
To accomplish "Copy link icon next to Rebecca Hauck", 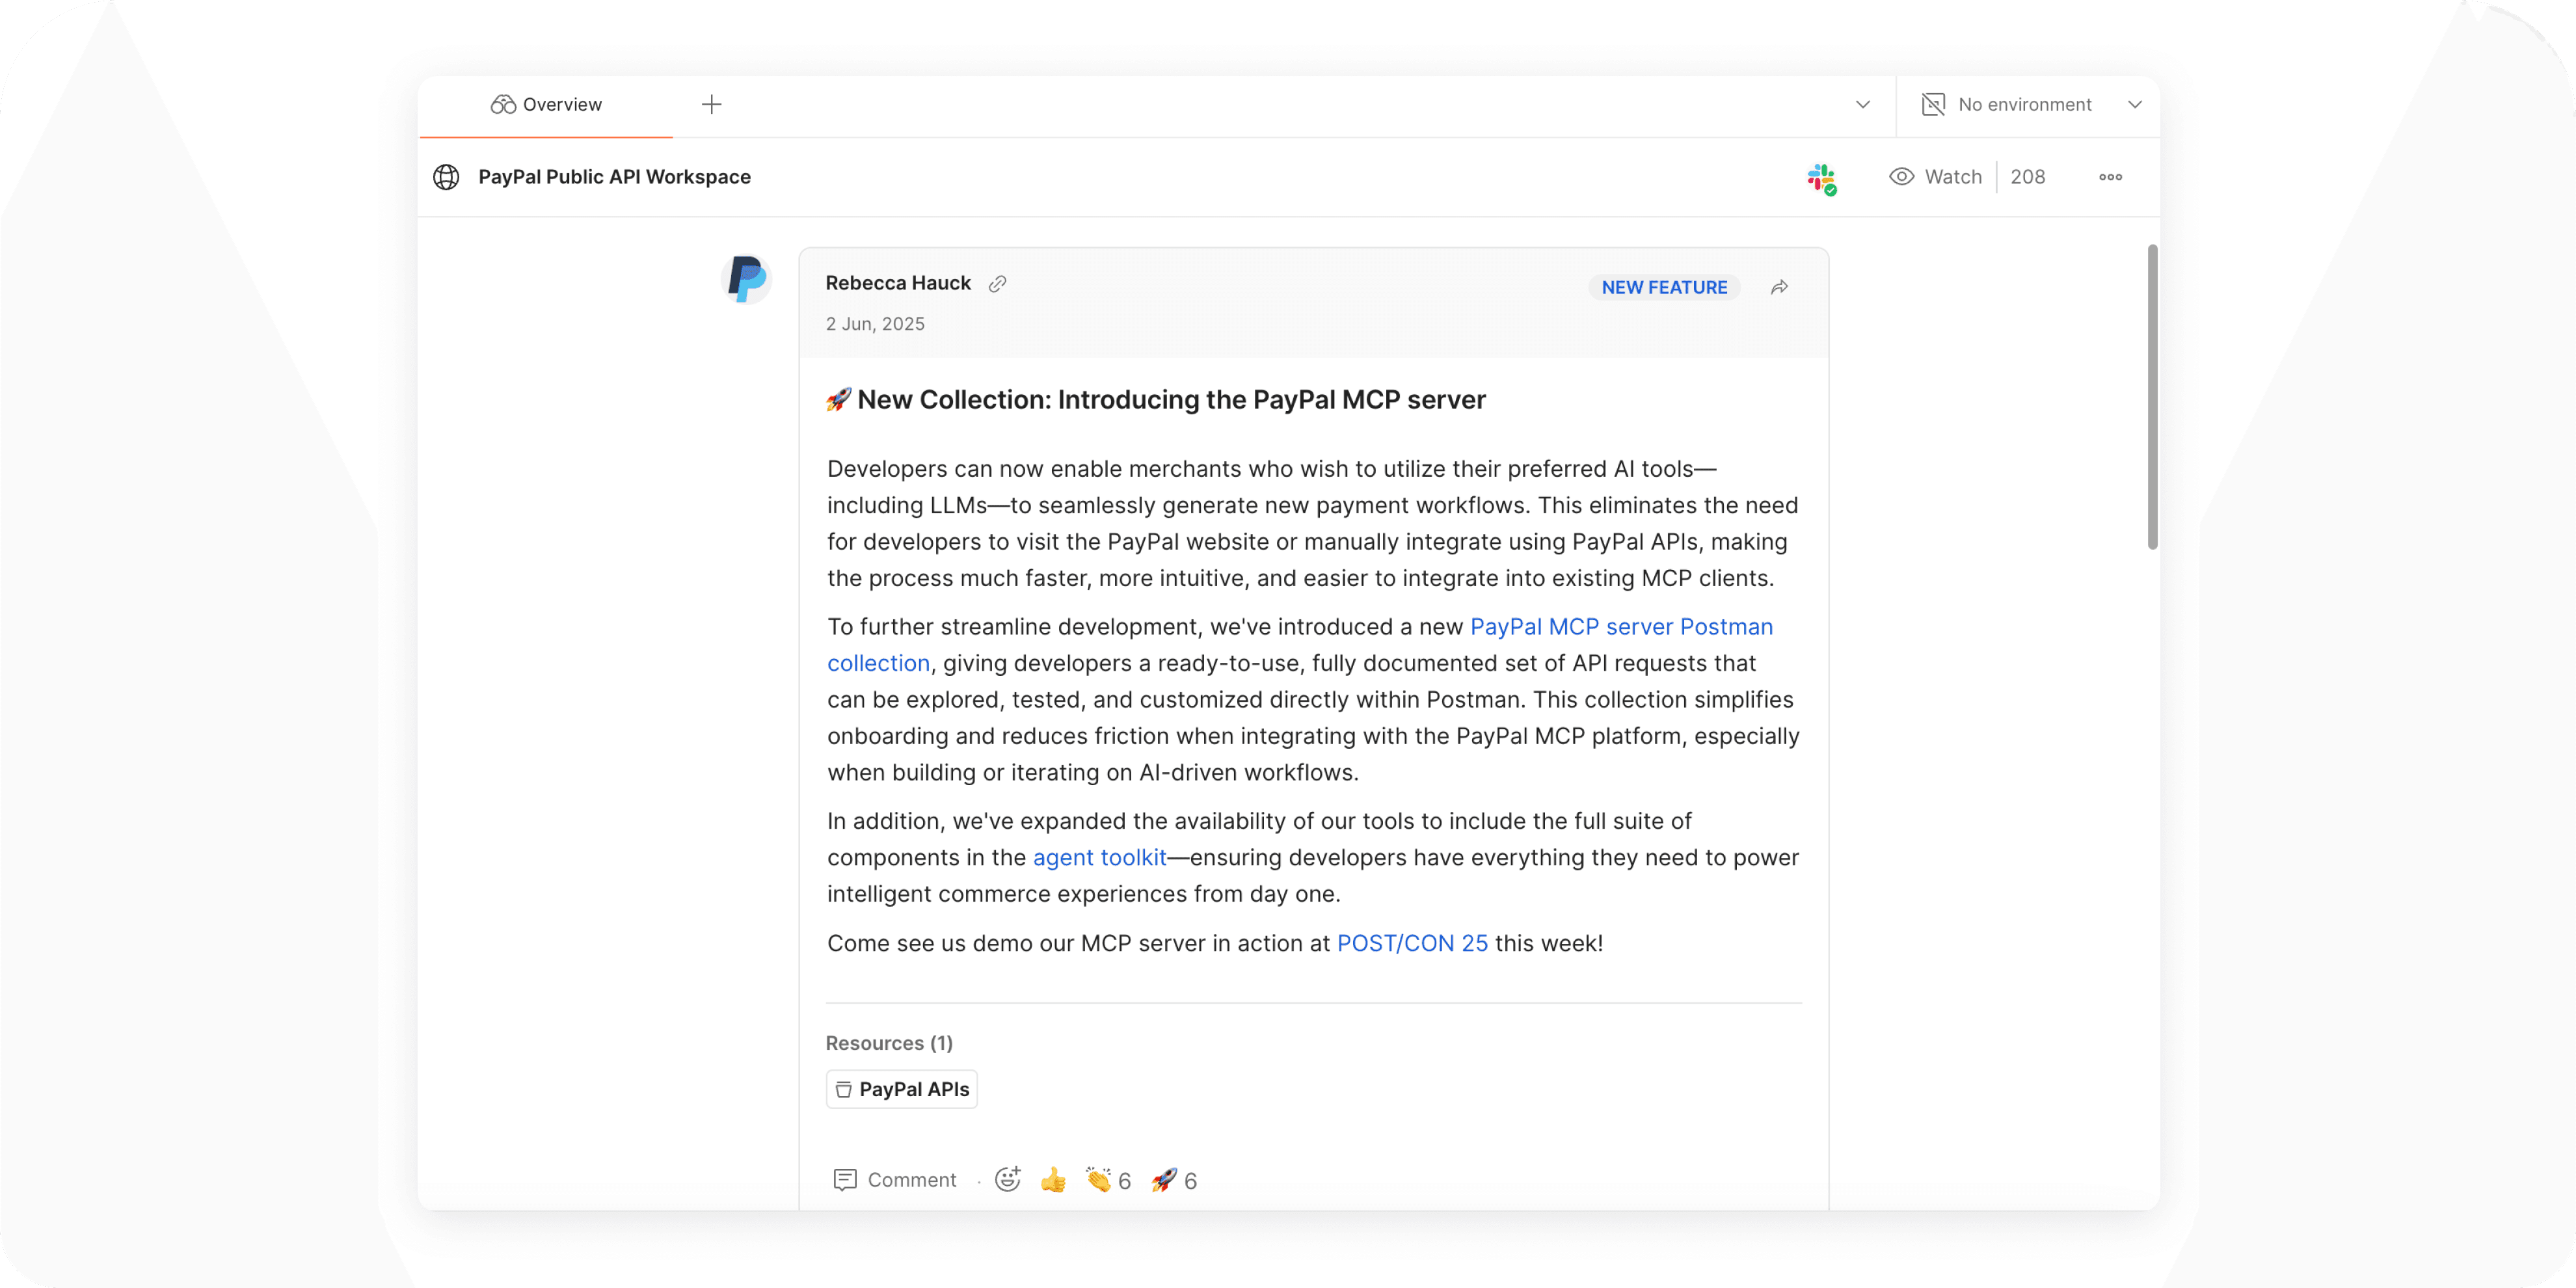I will pyautogui.click(x=997, y=284).
